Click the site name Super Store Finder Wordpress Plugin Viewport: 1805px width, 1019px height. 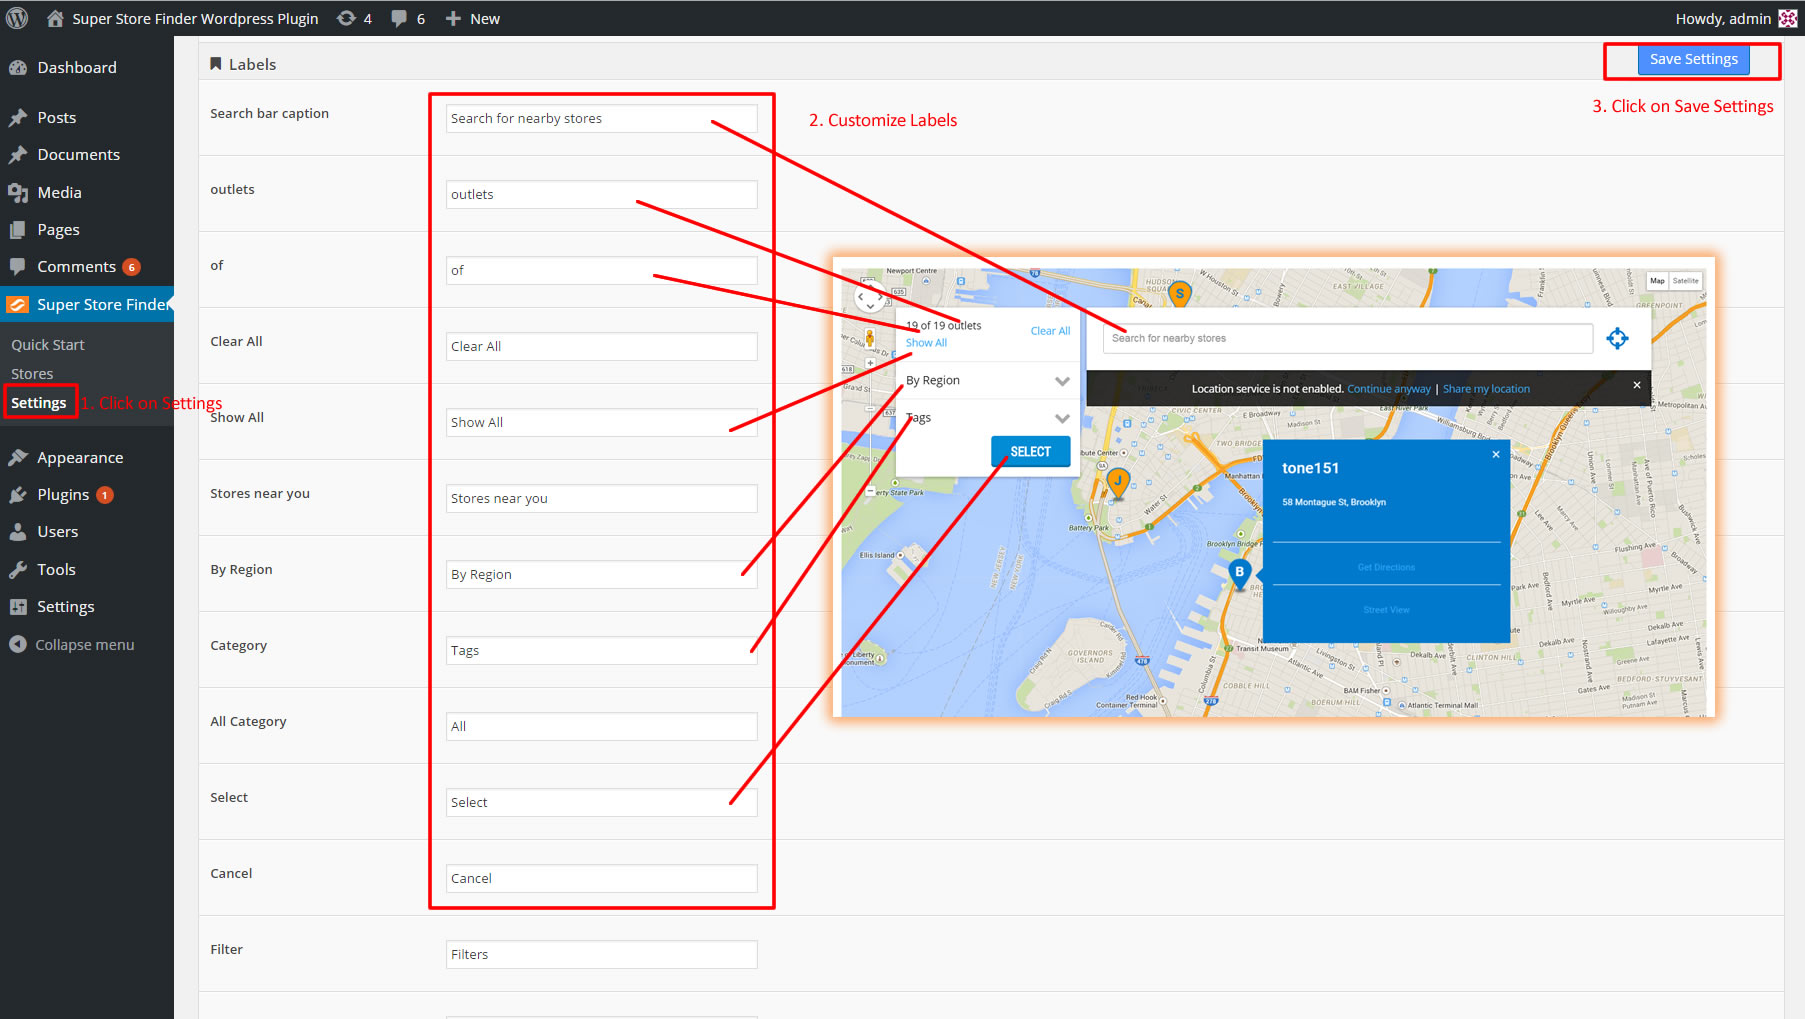(195, 18)
